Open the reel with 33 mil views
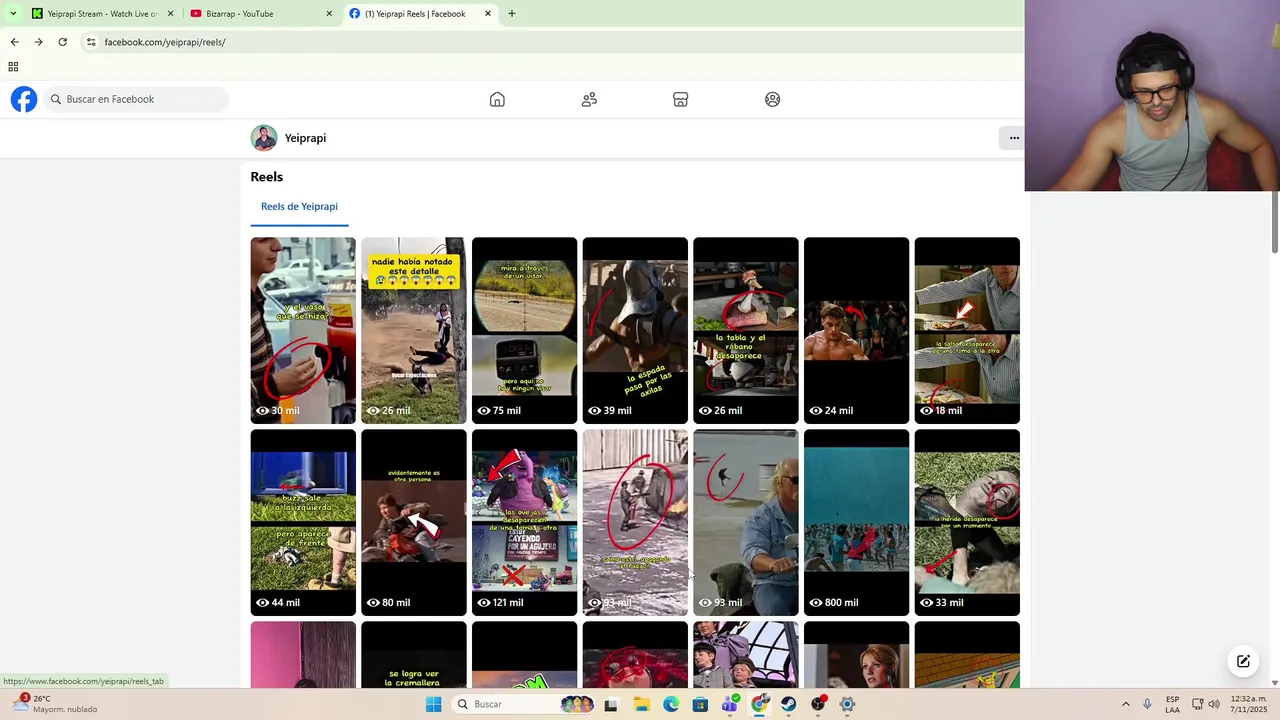 (967, 522)
